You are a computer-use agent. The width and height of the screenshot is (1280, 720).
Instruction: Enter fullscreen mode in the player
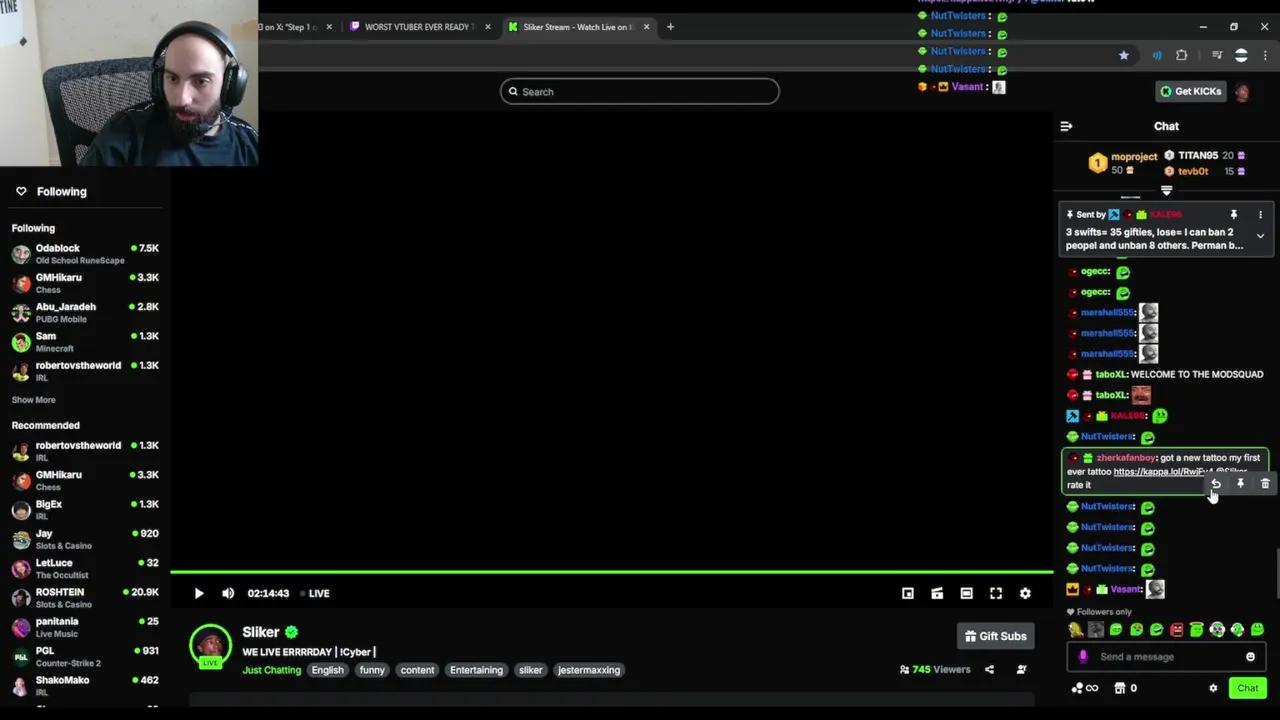pyautogui.click(x=996, y=593)
